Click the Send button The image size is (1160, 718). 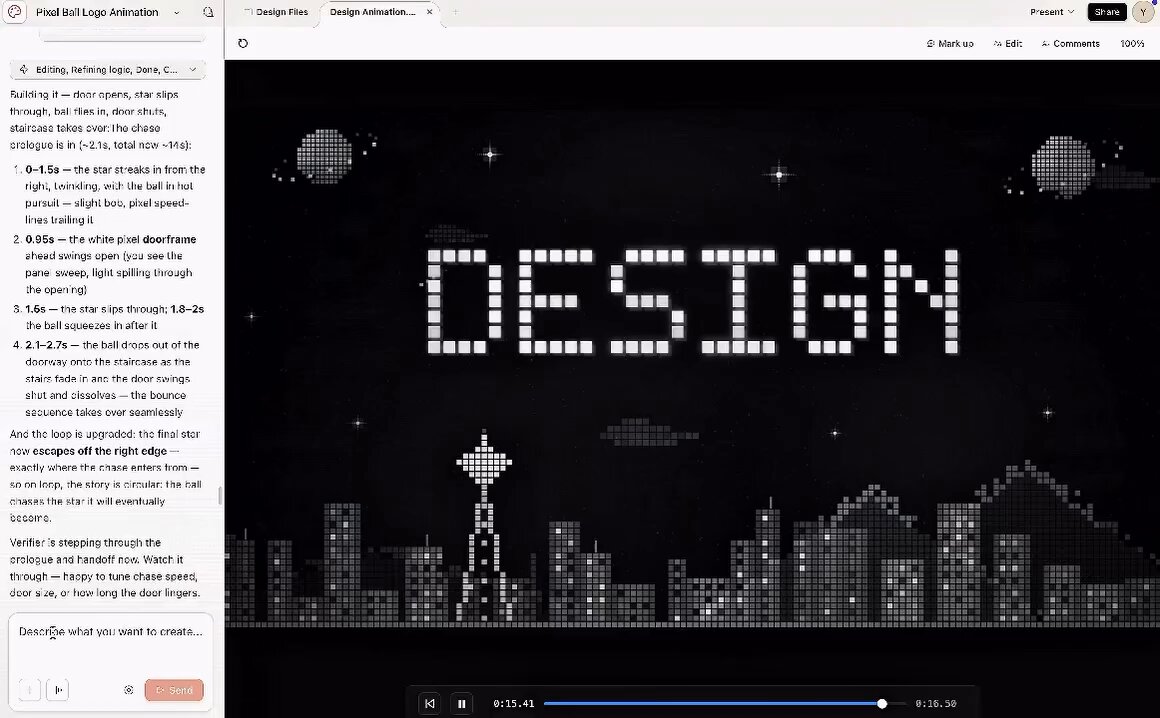pyautogui.click(x=174, y=690)
